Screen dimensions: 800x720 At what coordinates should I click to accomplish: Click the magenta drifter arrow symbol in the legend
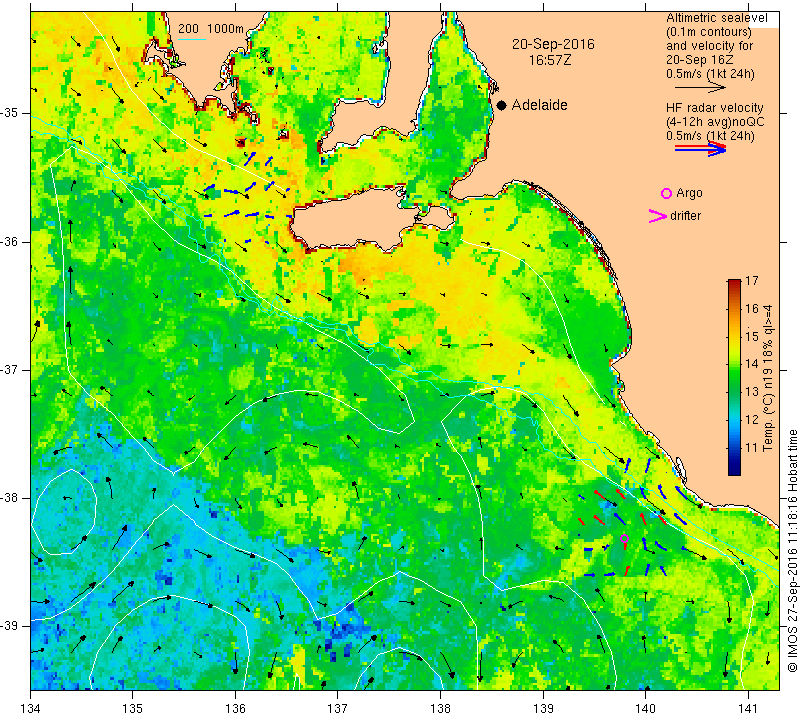coord(657,216)
